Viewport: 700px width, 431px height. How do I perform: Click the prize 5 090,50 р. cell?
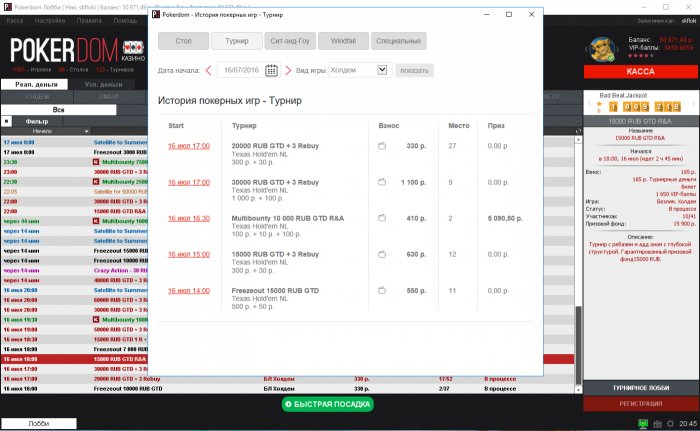pyautogui.click(x=505, y=218)
